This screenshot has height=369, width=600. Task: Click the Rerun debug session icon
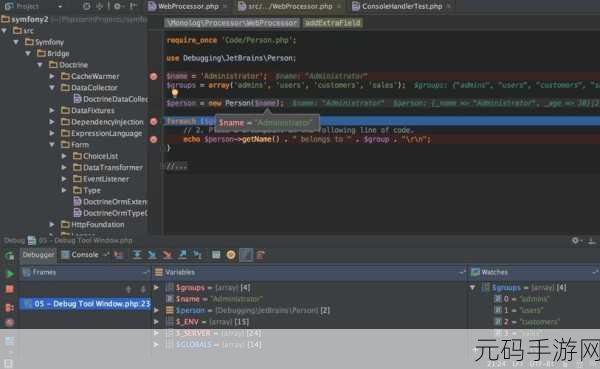[x=9, y=256]
